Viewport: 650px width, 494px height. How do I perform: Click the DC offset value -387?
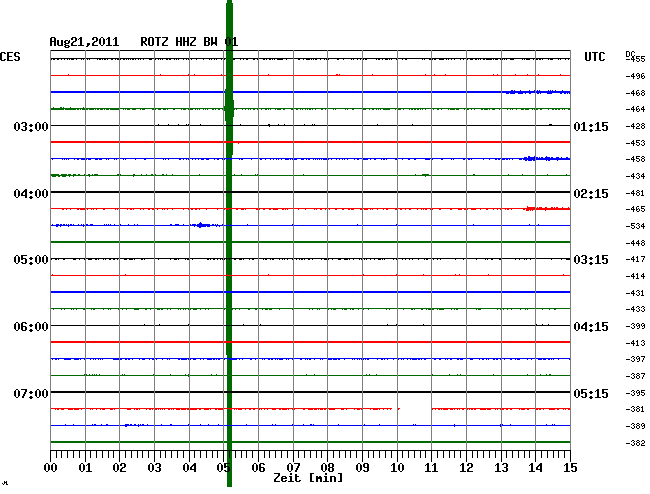(635, 376)
